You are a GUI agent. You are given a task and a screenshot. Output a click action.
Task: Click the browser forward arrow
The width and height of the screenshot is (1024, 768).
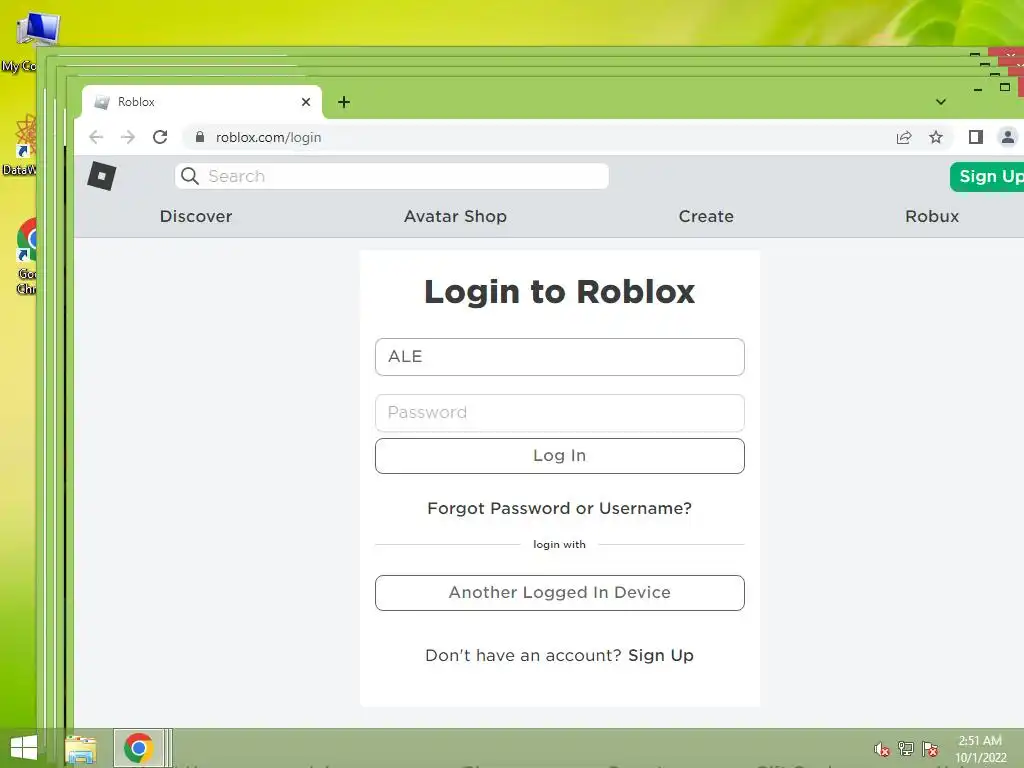128,137
